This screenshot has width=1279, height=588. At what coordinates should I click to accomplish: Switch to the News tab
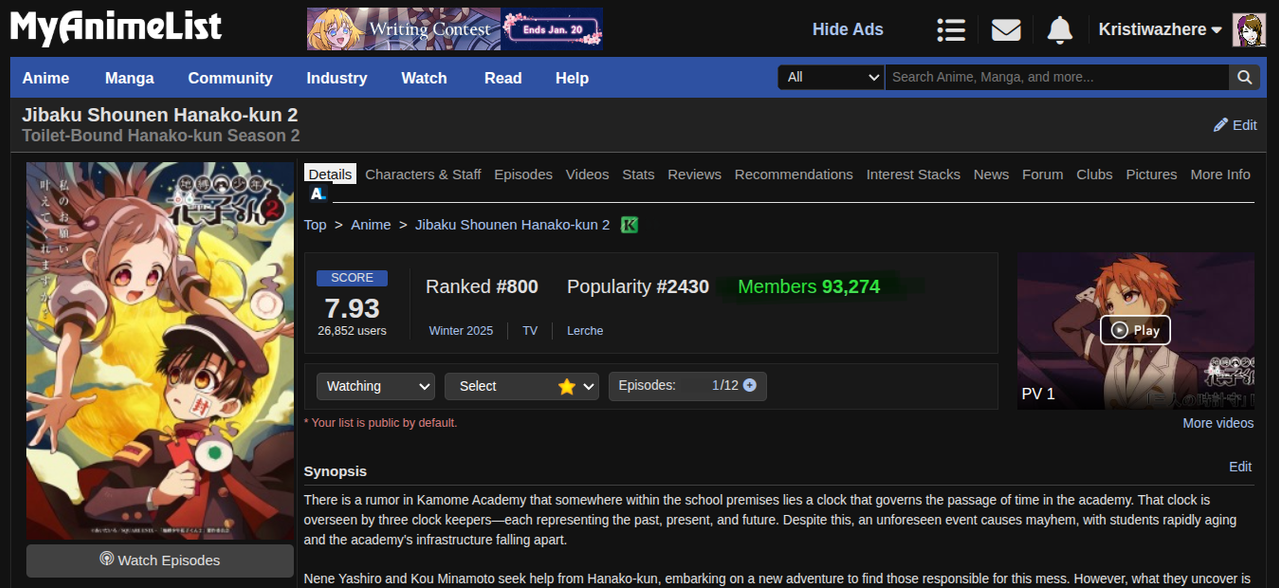tap(991, 174)
